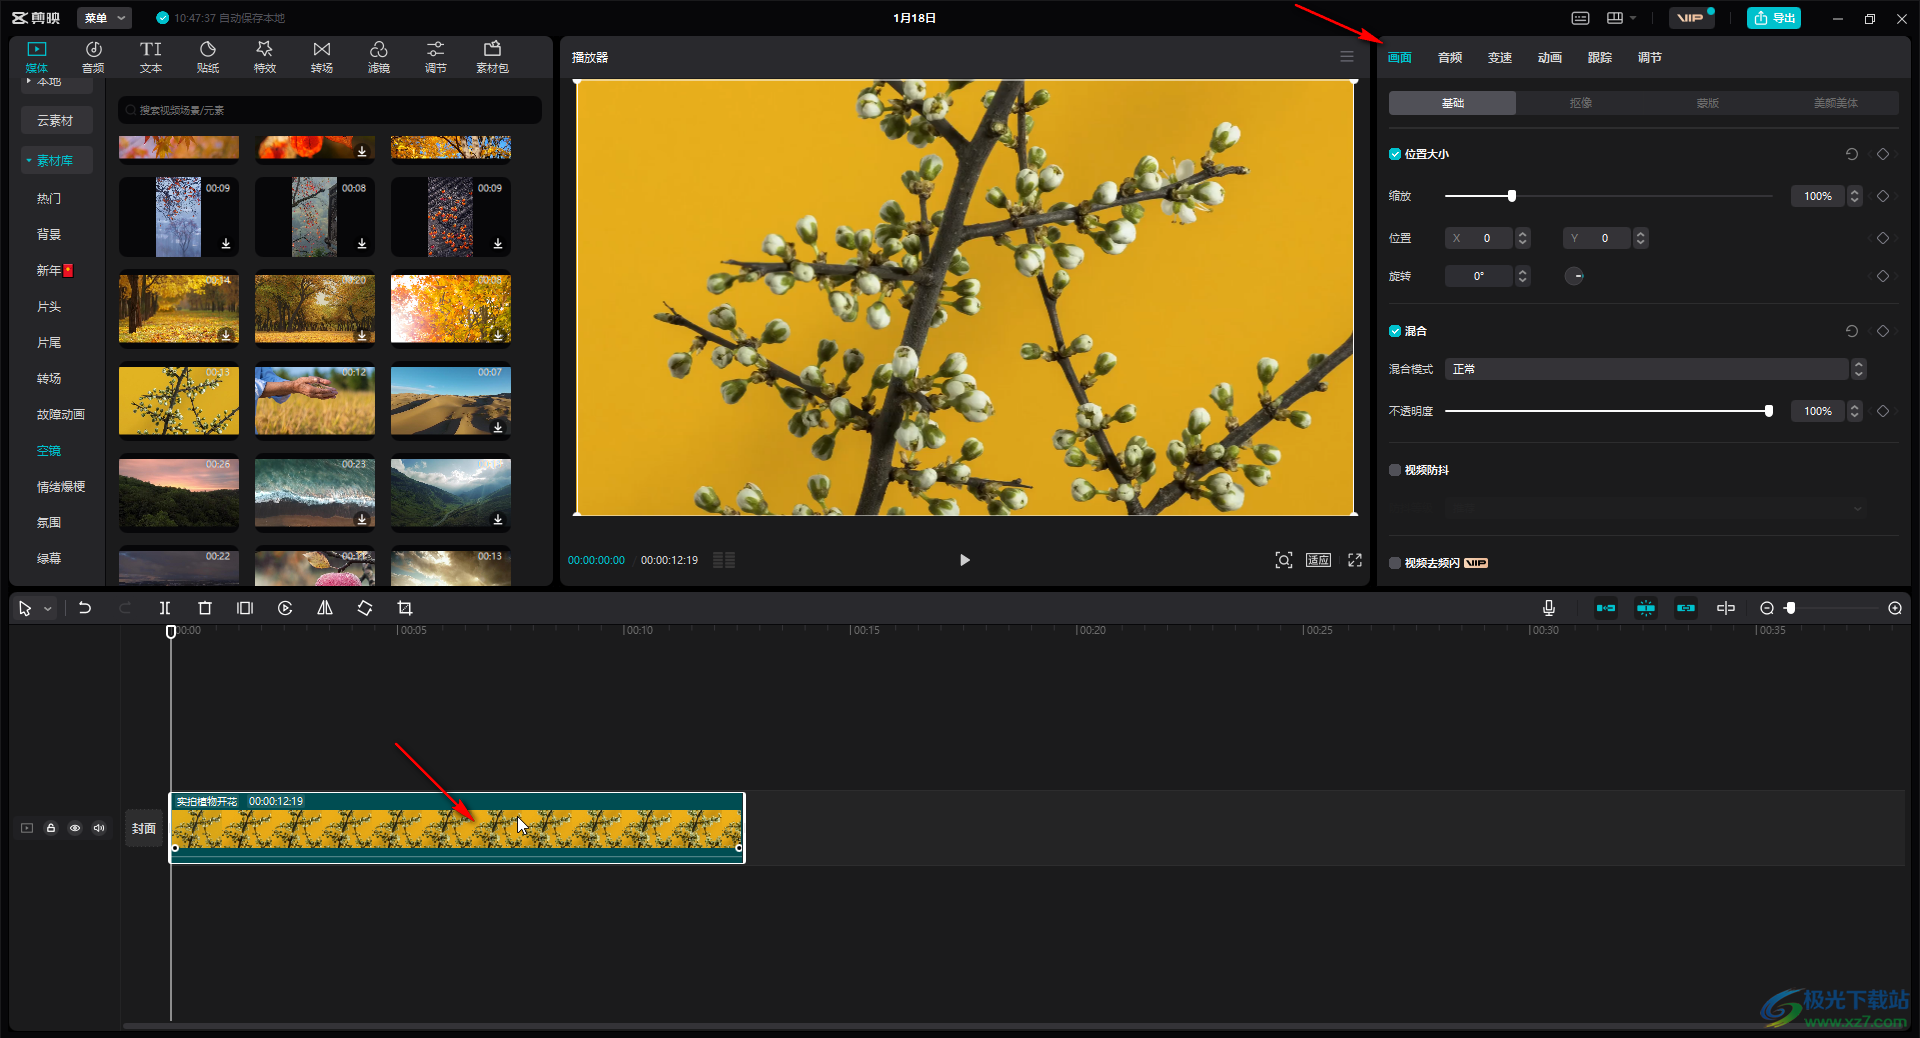This screenshot has width=1920, height=1038.
Task: Click the undo arrow in timeline toolbar
Action: click(85, 608)
